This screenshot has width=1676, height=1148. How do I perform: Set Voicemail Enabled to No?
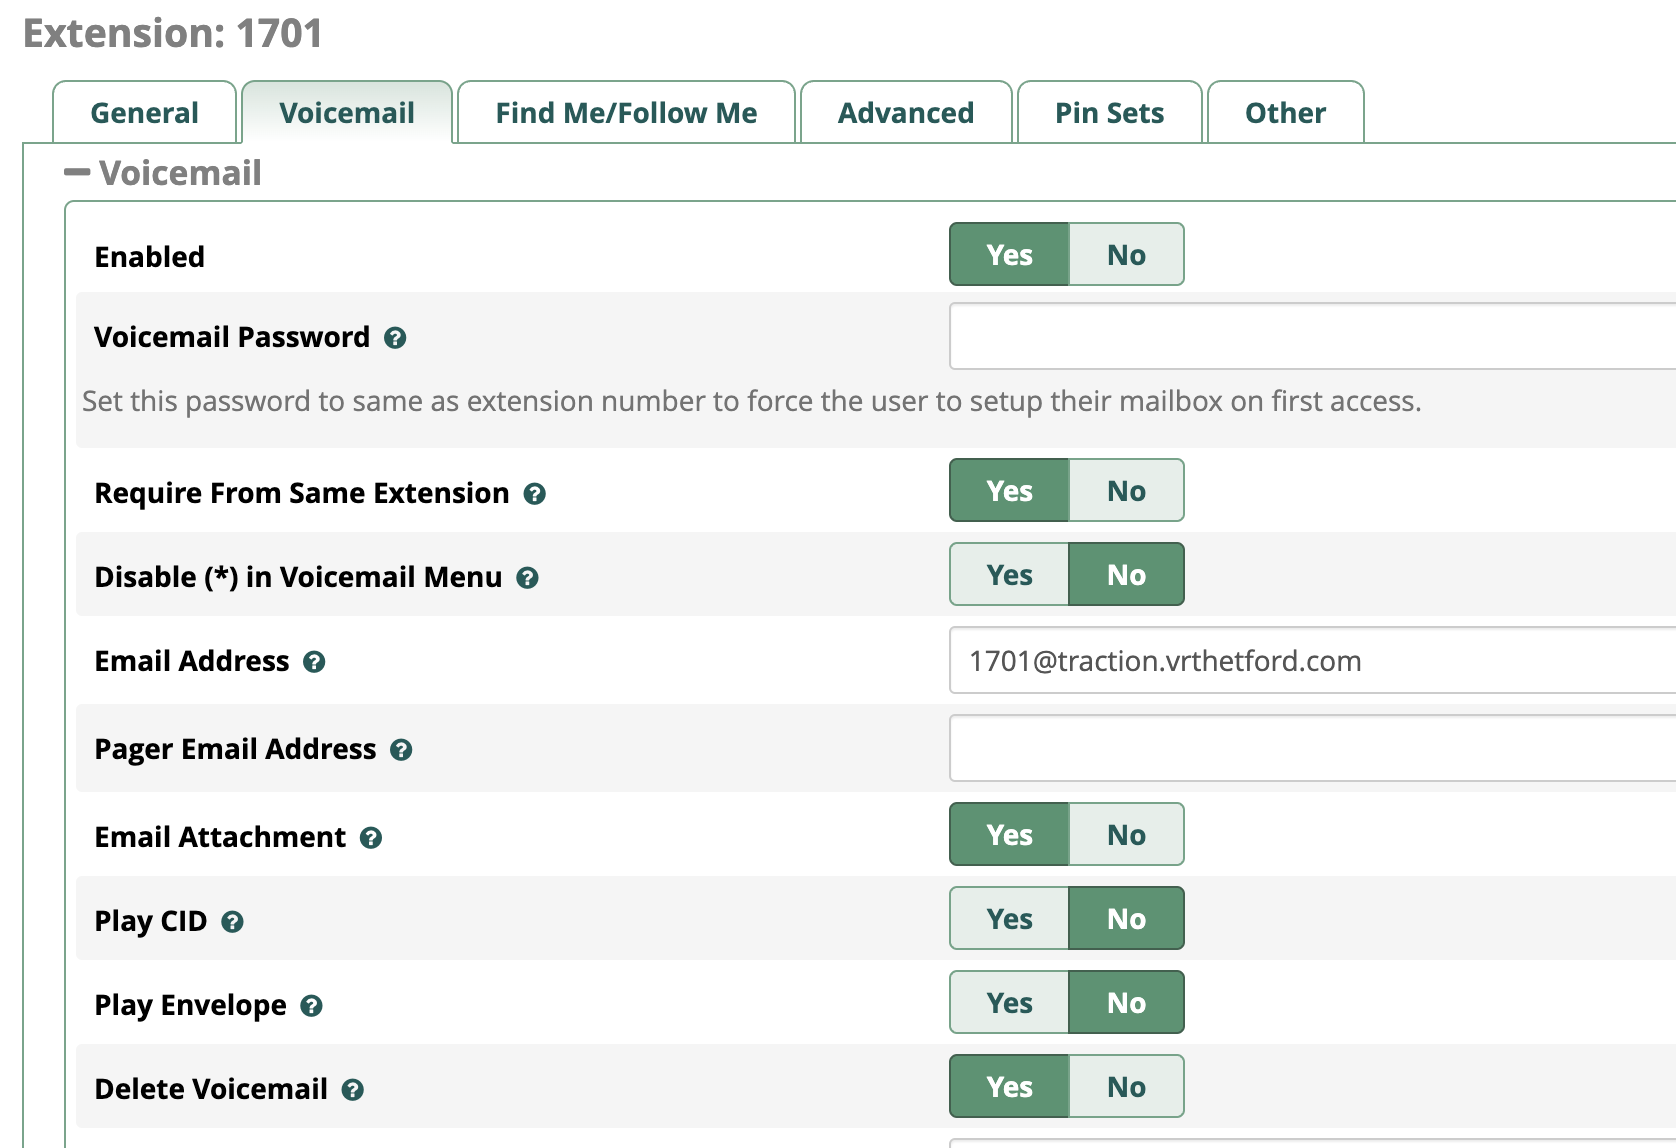pos(1126,255)
